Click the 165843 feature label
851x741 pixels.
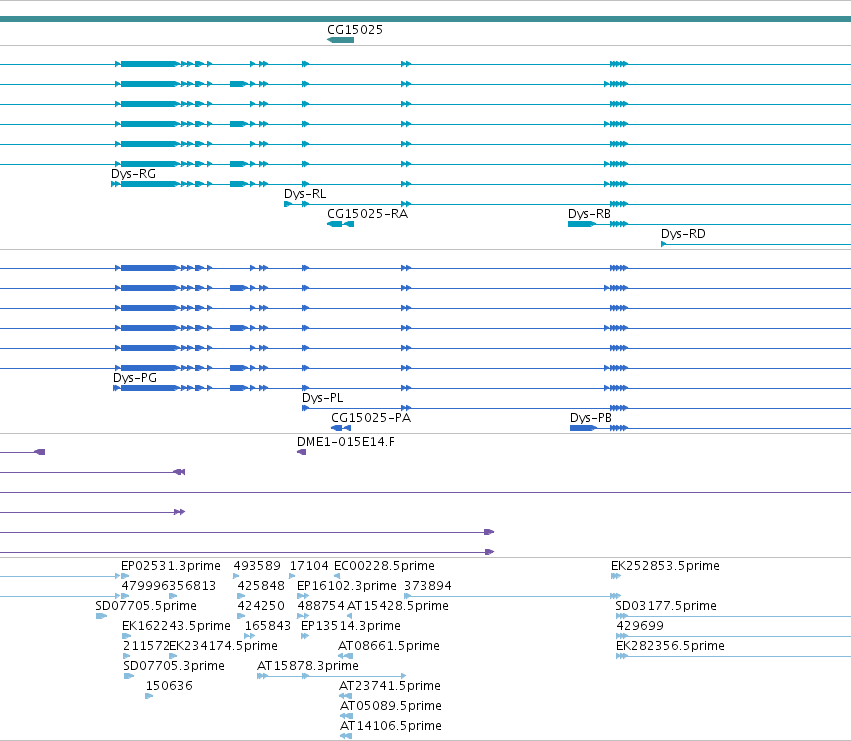click(268, 626)
